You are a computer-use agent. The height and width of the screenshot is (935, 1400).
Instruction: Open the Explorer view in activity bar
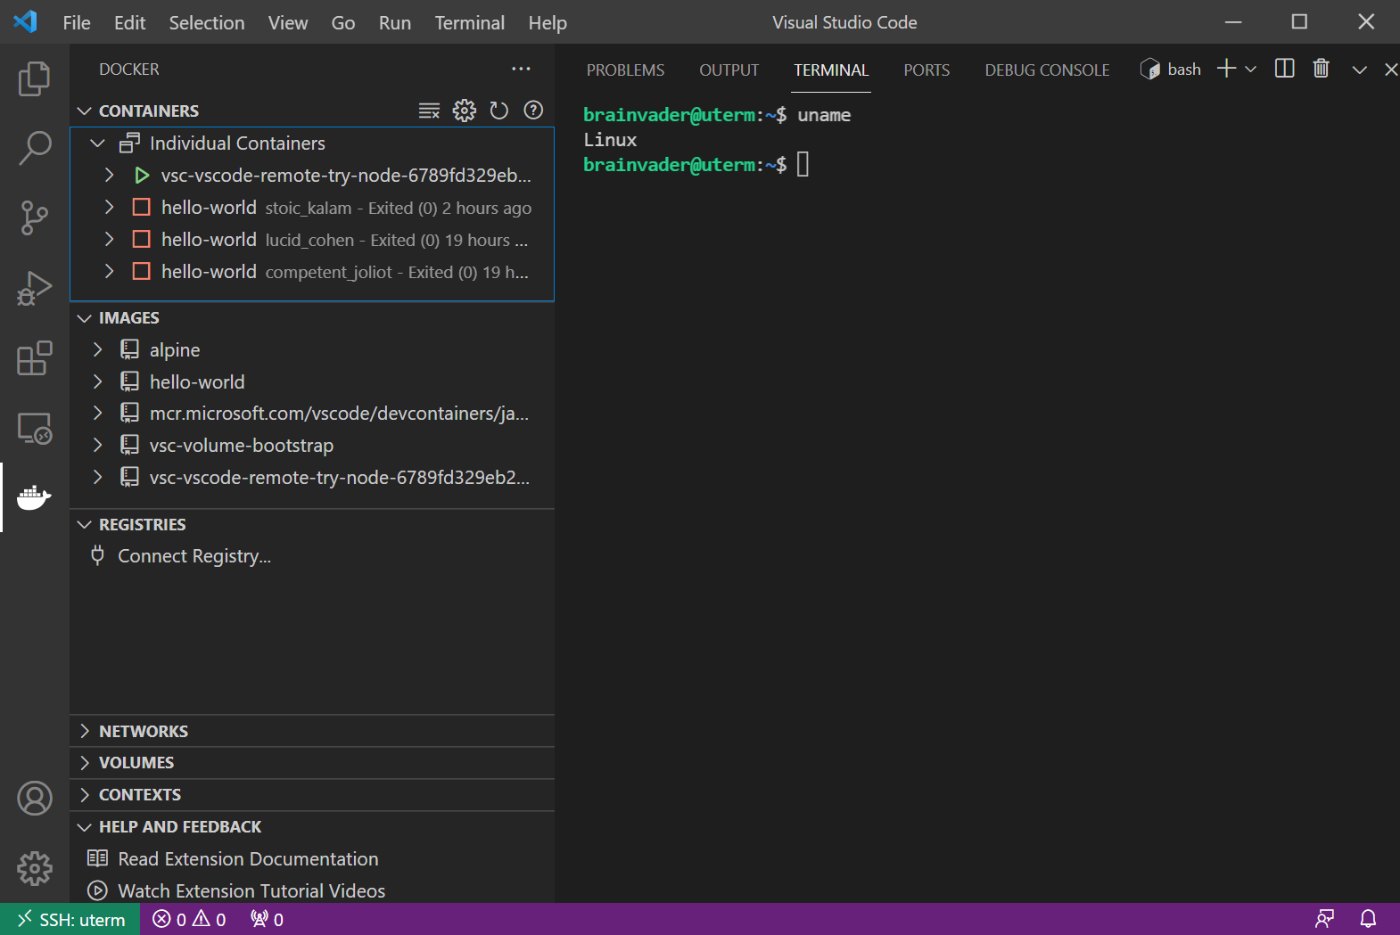tap(34, 79)
